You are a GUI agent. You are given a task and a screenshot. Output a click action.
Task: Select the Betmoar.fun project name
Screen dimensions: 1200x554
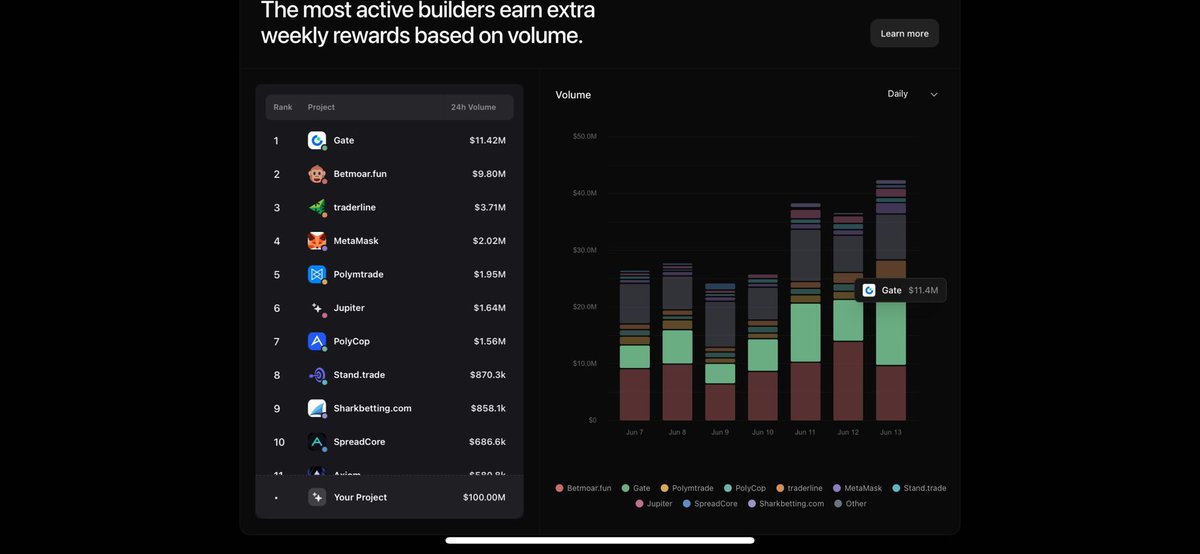pos(360,174)
